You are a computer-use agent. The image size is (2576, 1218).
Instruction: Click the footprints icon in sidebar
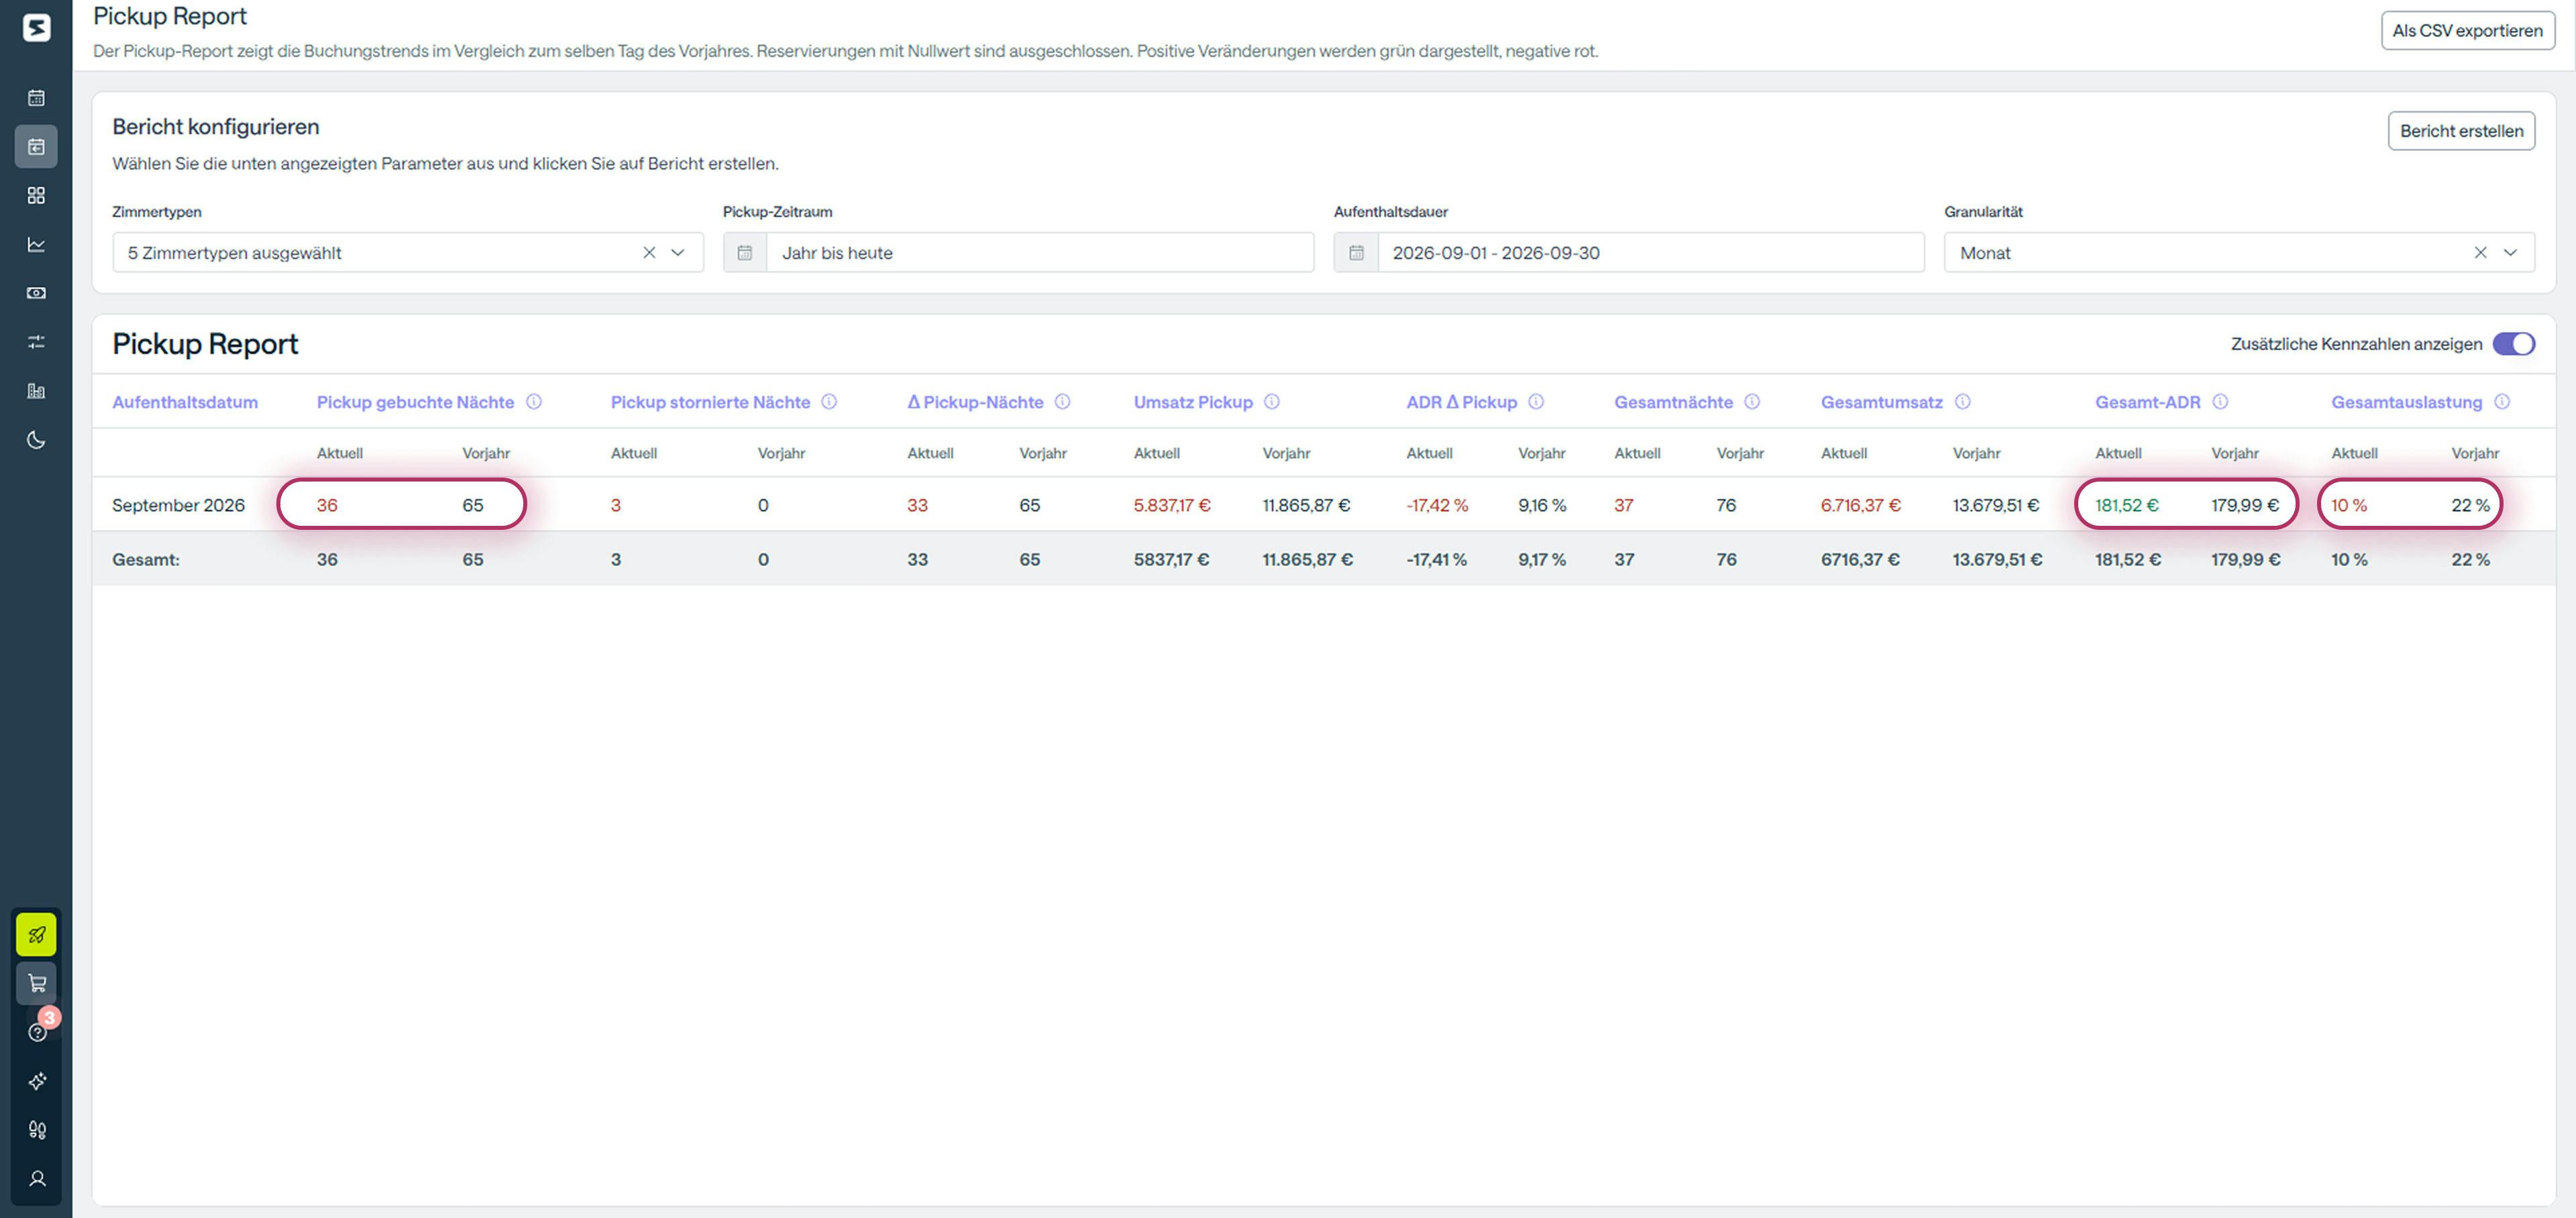[37, 1130]
